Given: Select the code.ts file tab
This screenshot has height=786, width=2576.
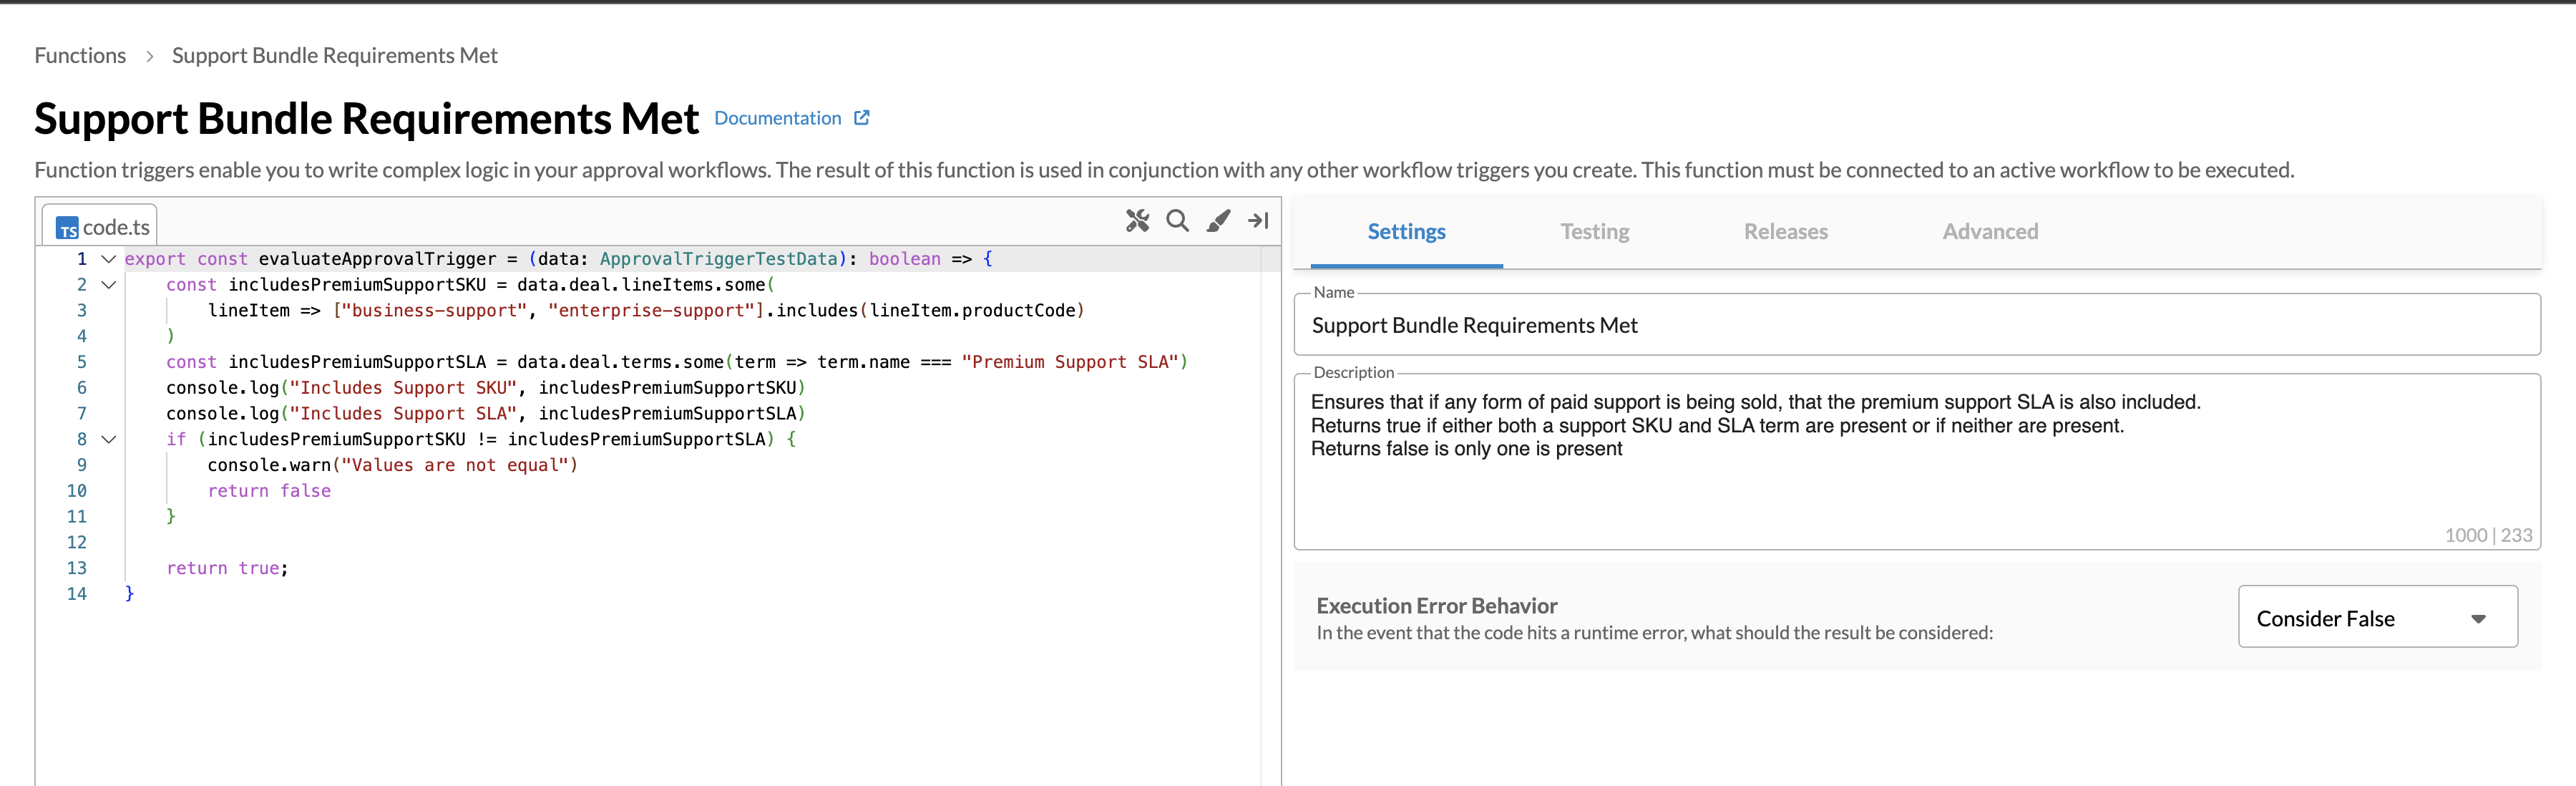Looking at the screenshot, I should [100, 227].
